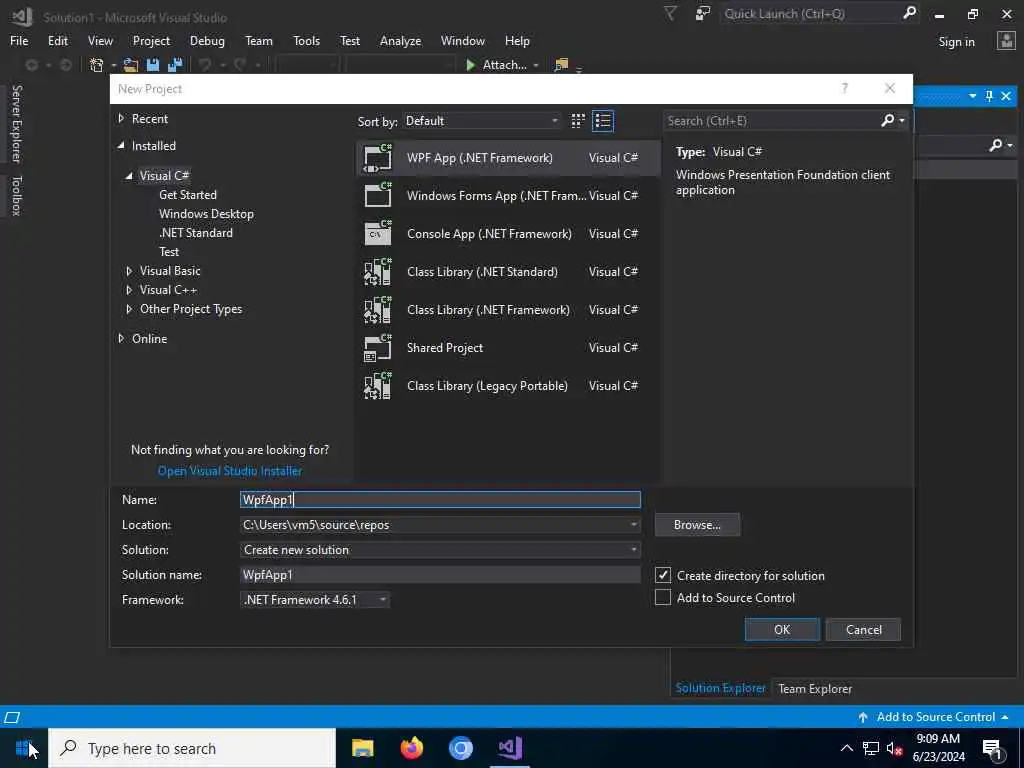This screenshot has height=768, width=1024.
Task: Switch templates to small icons view
Action: [578, 121]
